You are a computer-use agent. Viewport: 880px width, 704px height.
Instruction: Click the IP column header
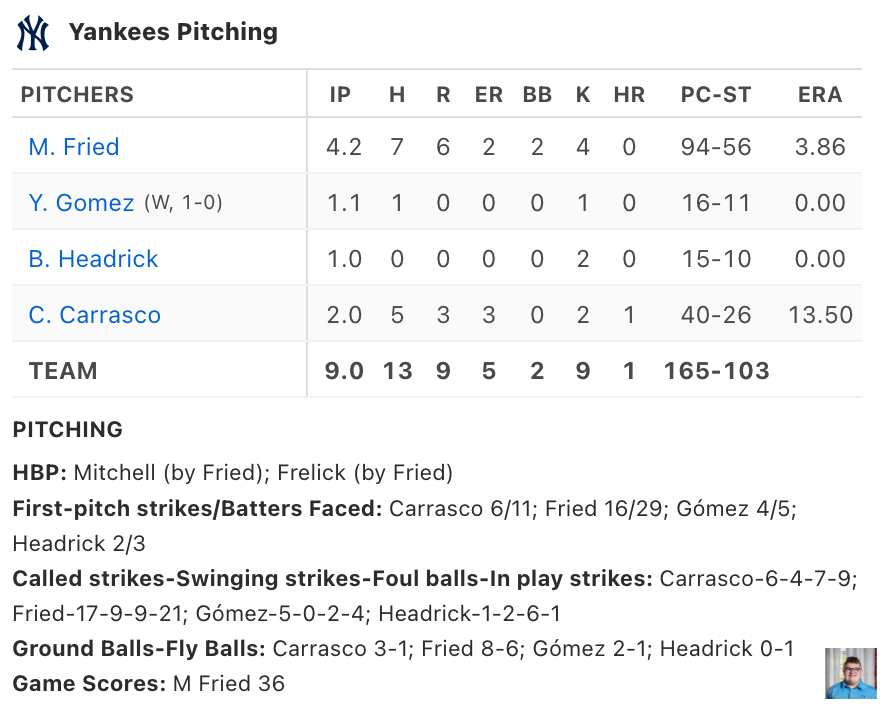(x=340, y=94)
